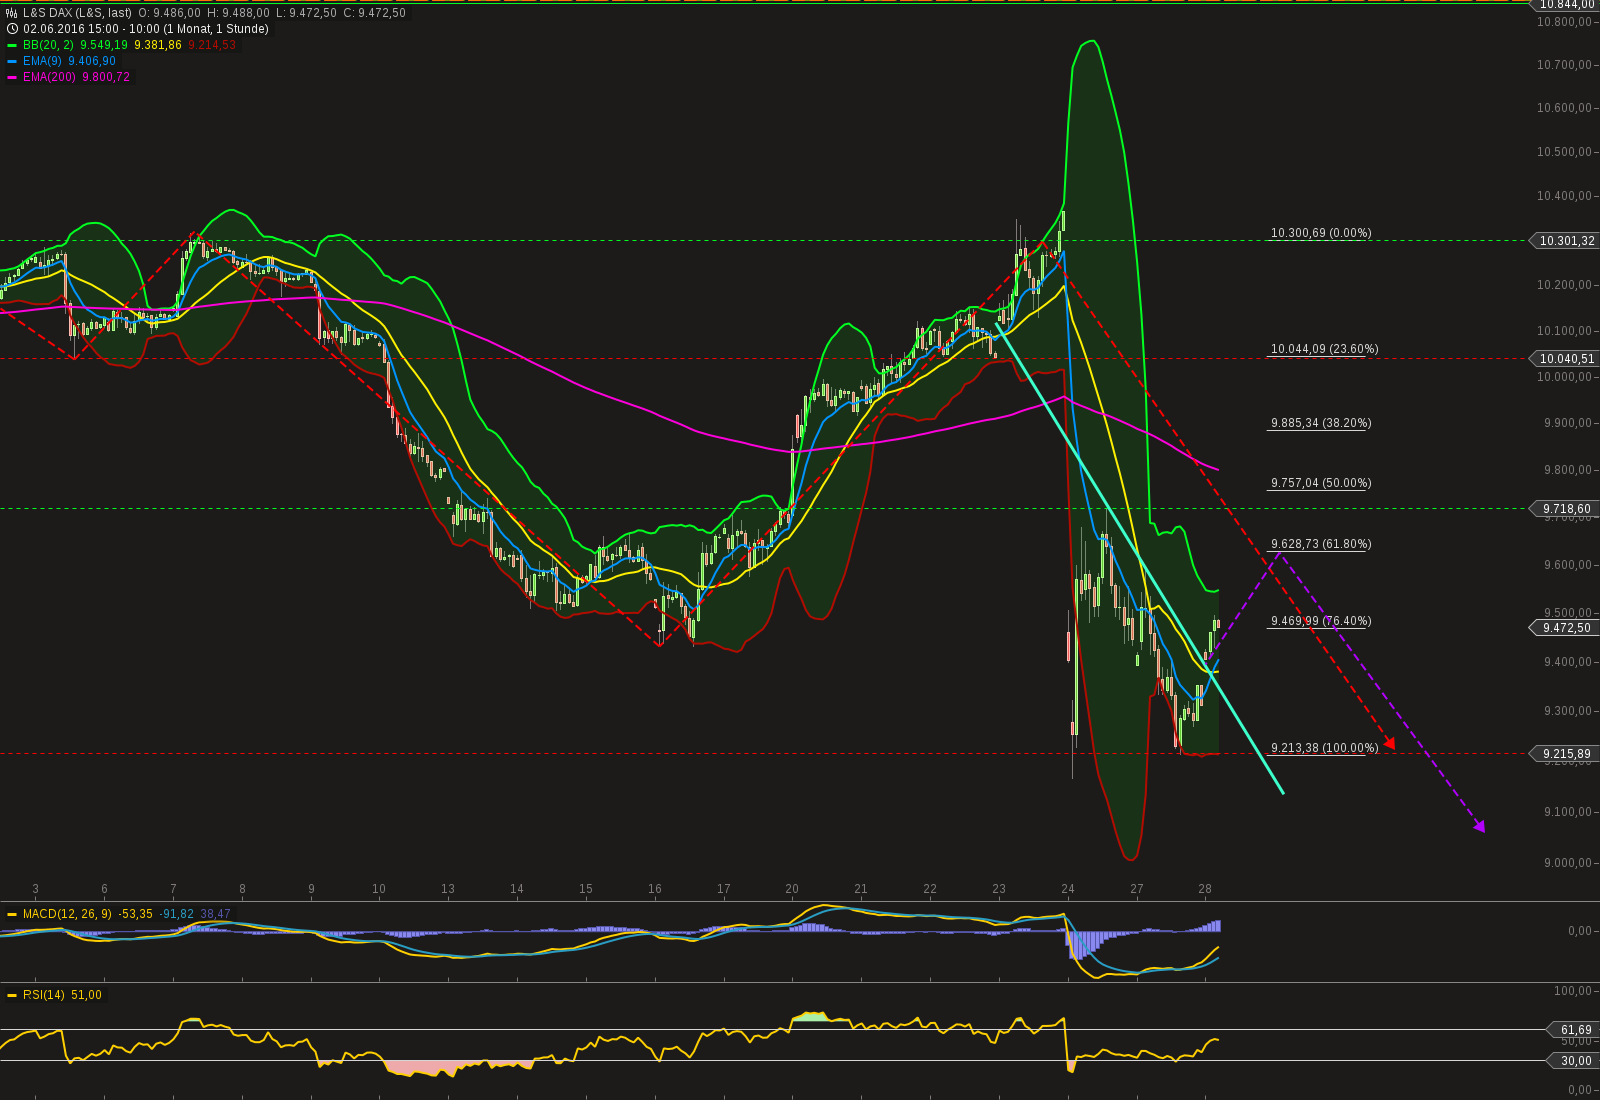Click day 16 on the time axis
1600x1100 pixels.
655,889
